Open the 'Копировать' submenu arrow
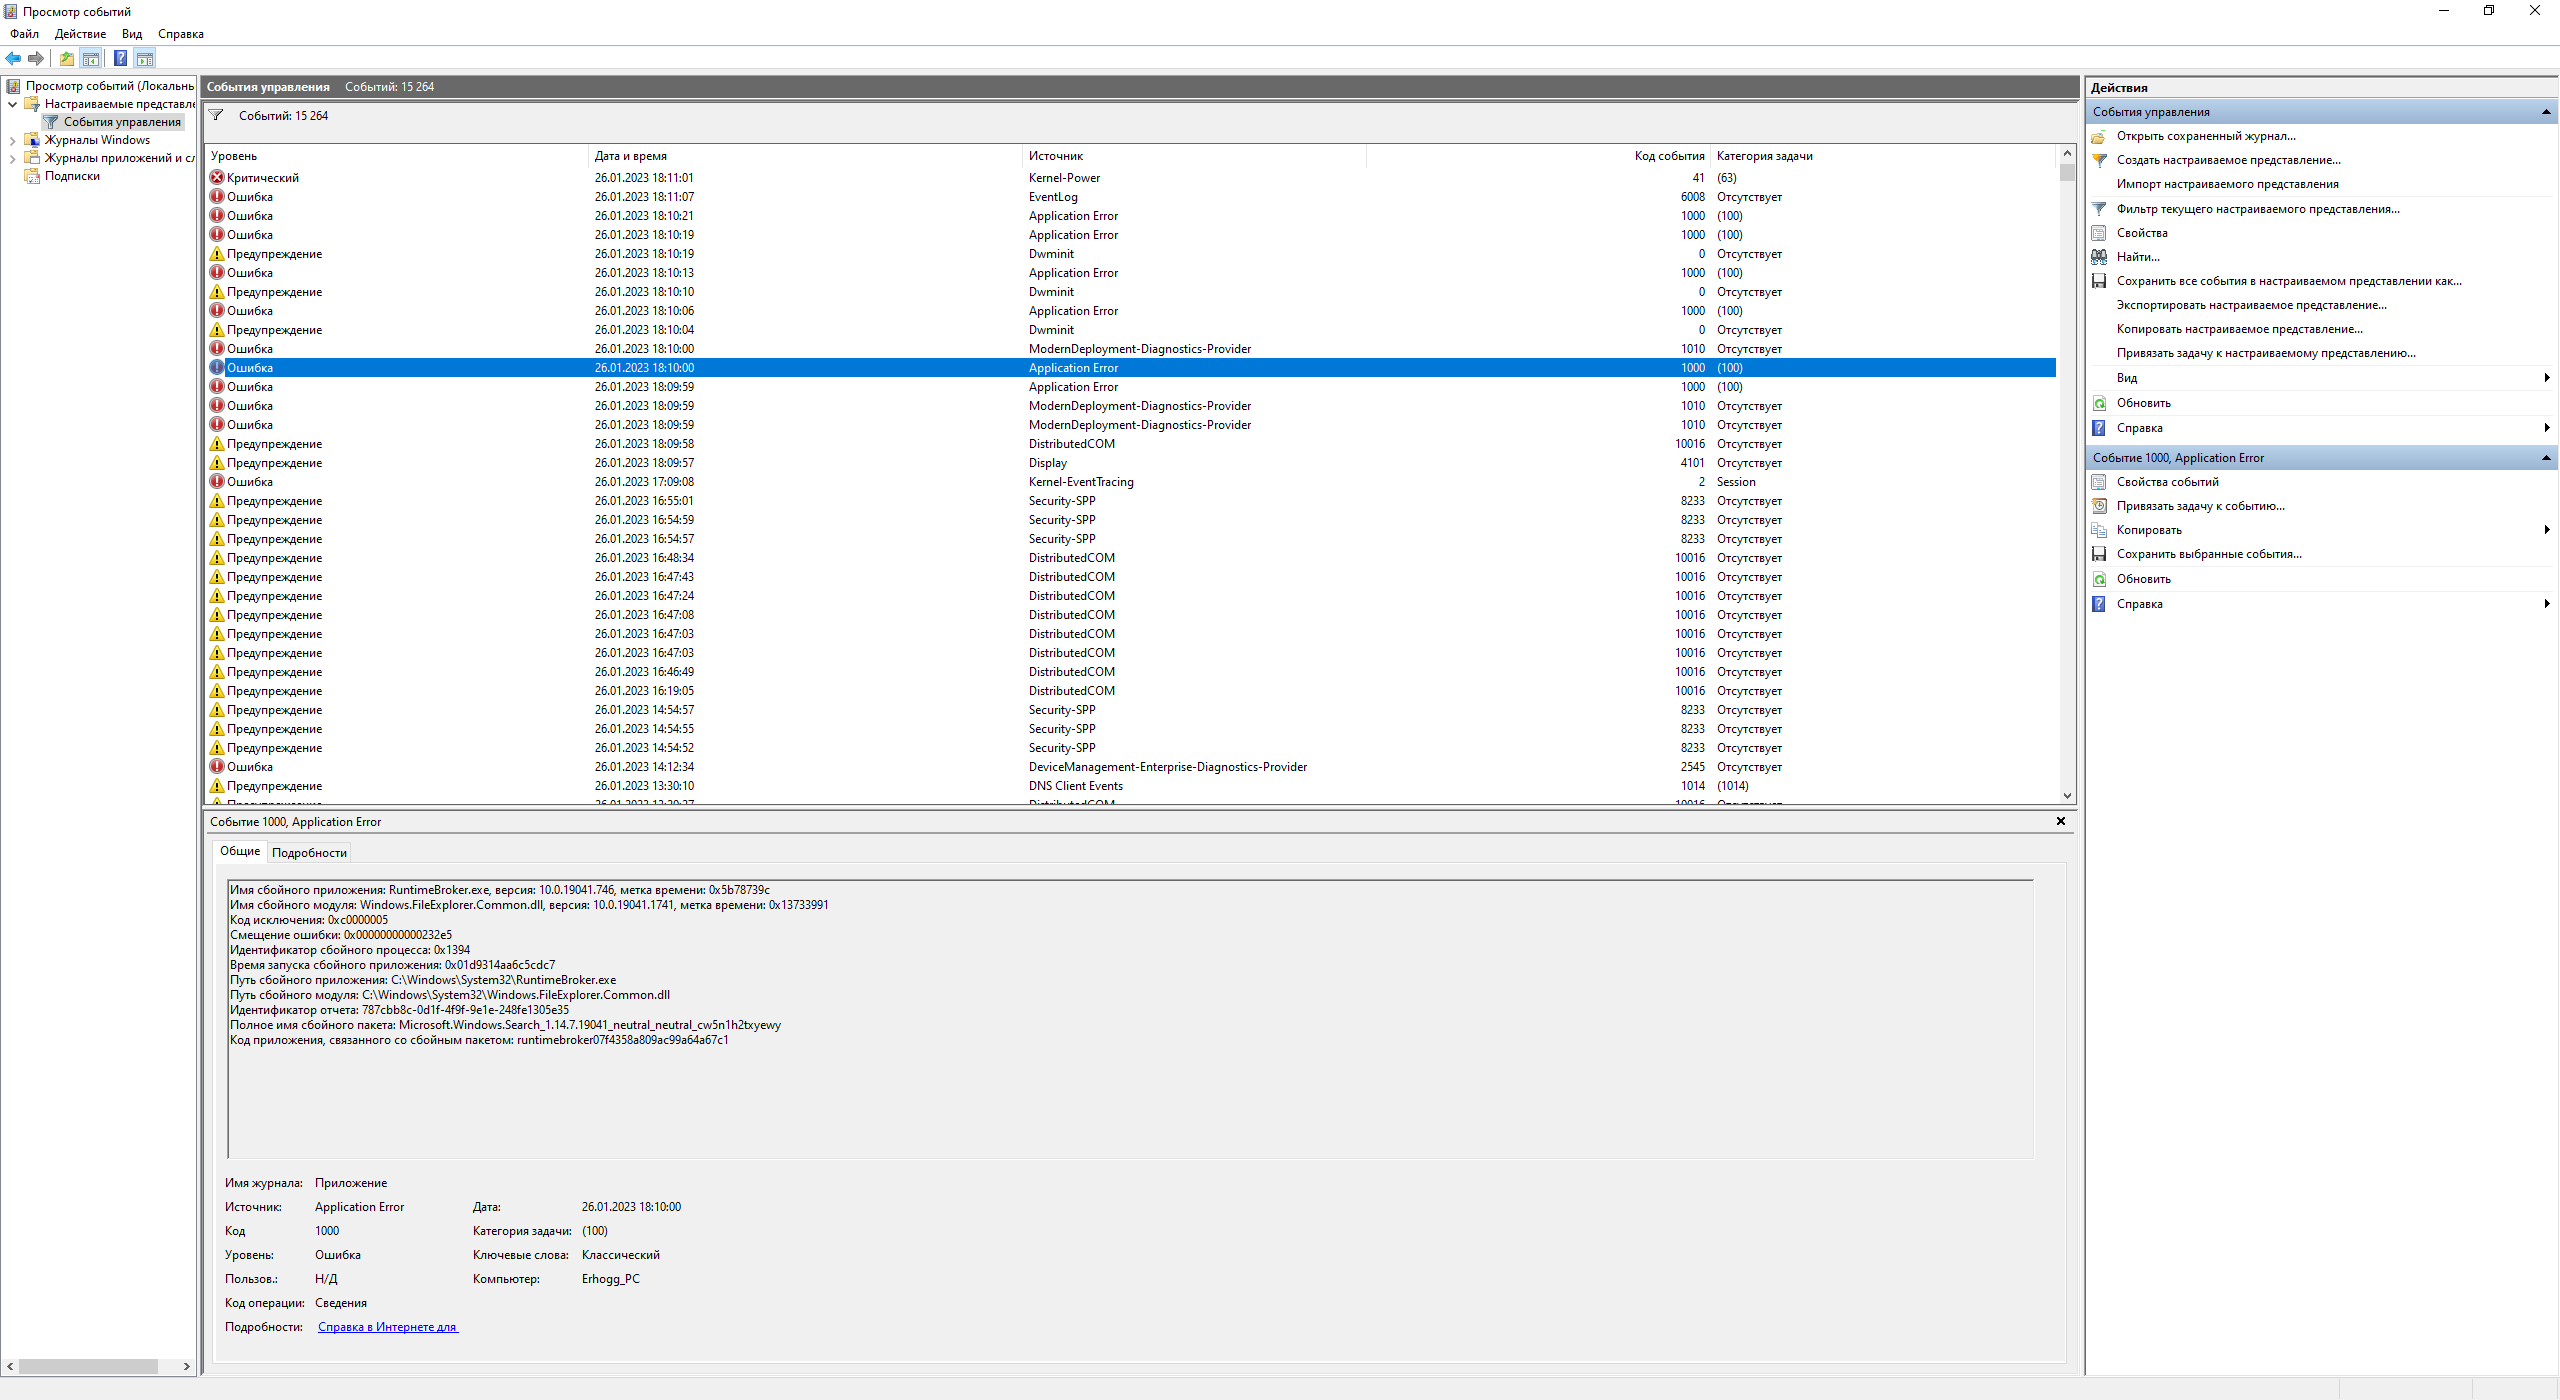This screenshot has height=1400, width=2560. pyautogui.click(x=2546, y=530)
